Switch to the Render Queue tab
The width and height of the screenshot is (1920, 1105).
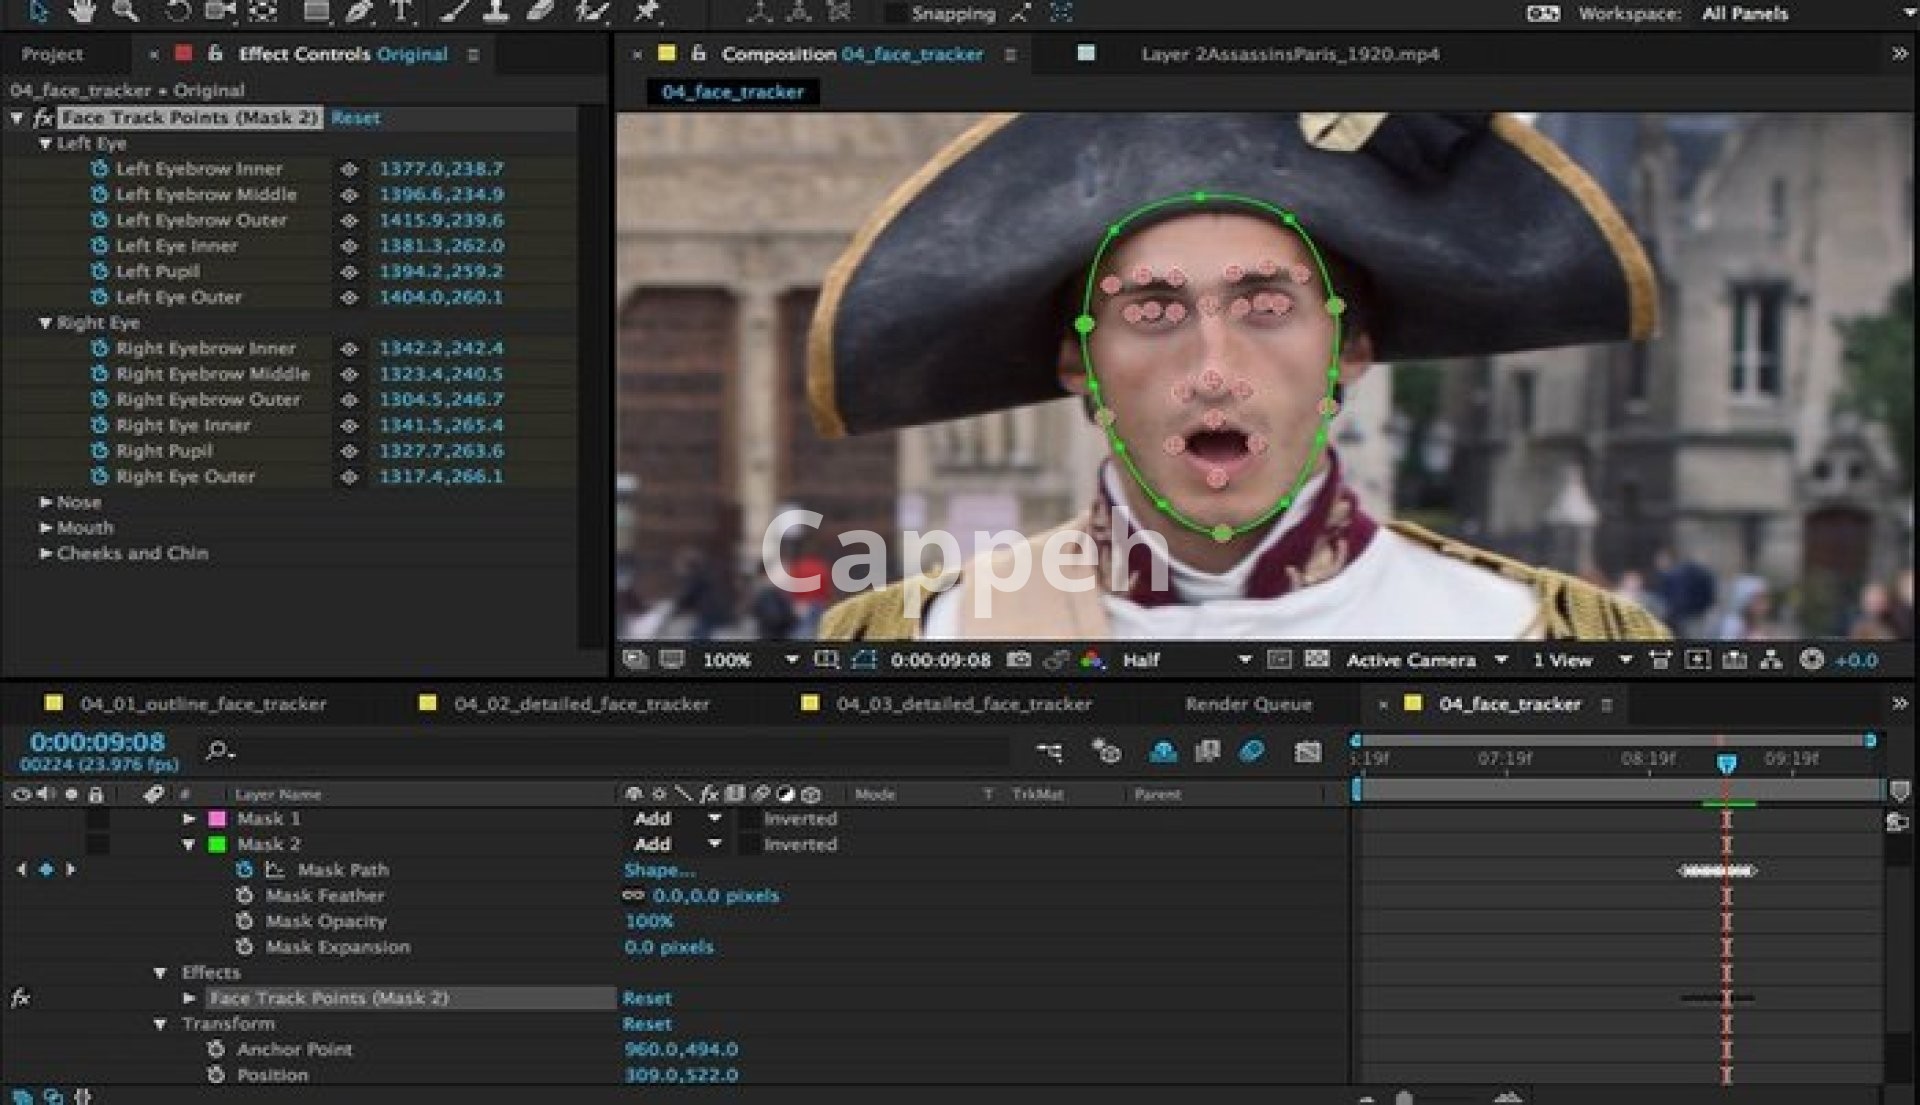point(1248,704)
